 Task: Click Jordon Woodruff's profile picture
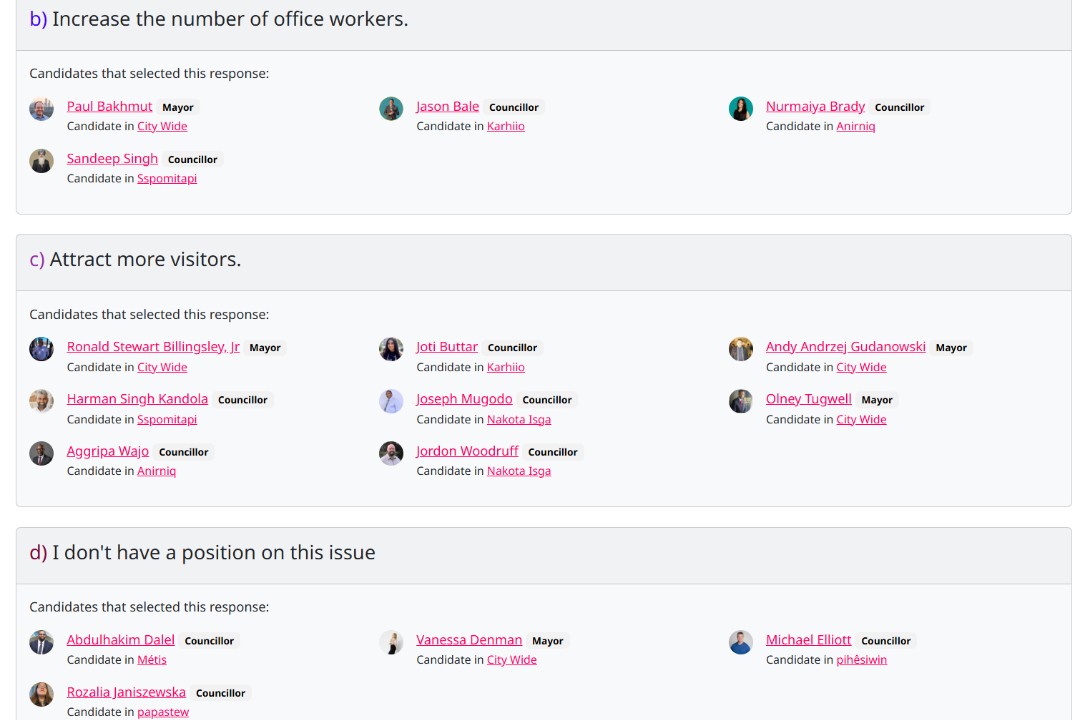[391, 453]
